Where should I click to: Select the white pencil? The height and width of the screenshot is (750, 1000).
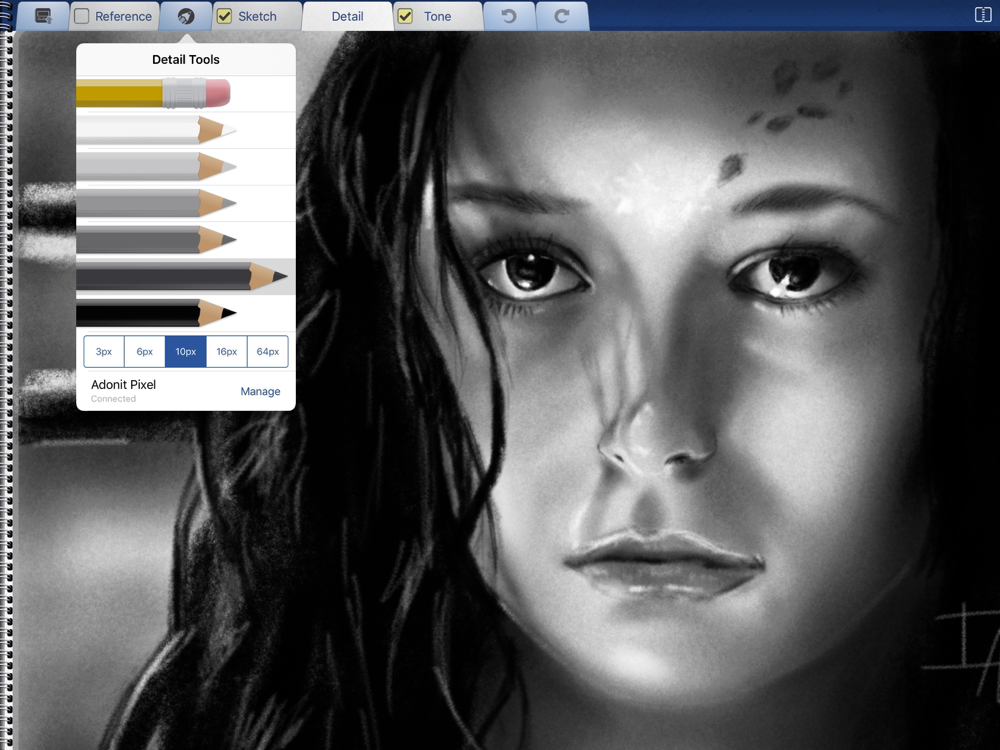click(x=186, y=130)
